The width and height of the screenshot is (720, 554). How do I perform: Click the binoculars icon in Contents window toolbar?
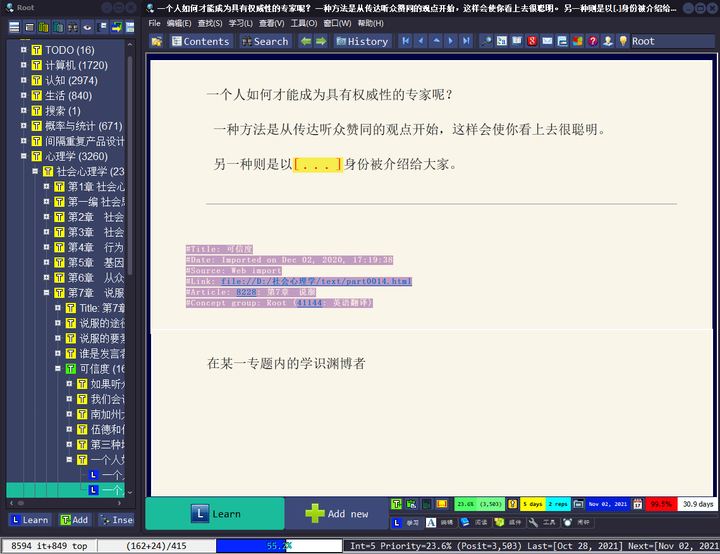click(73, 28)
